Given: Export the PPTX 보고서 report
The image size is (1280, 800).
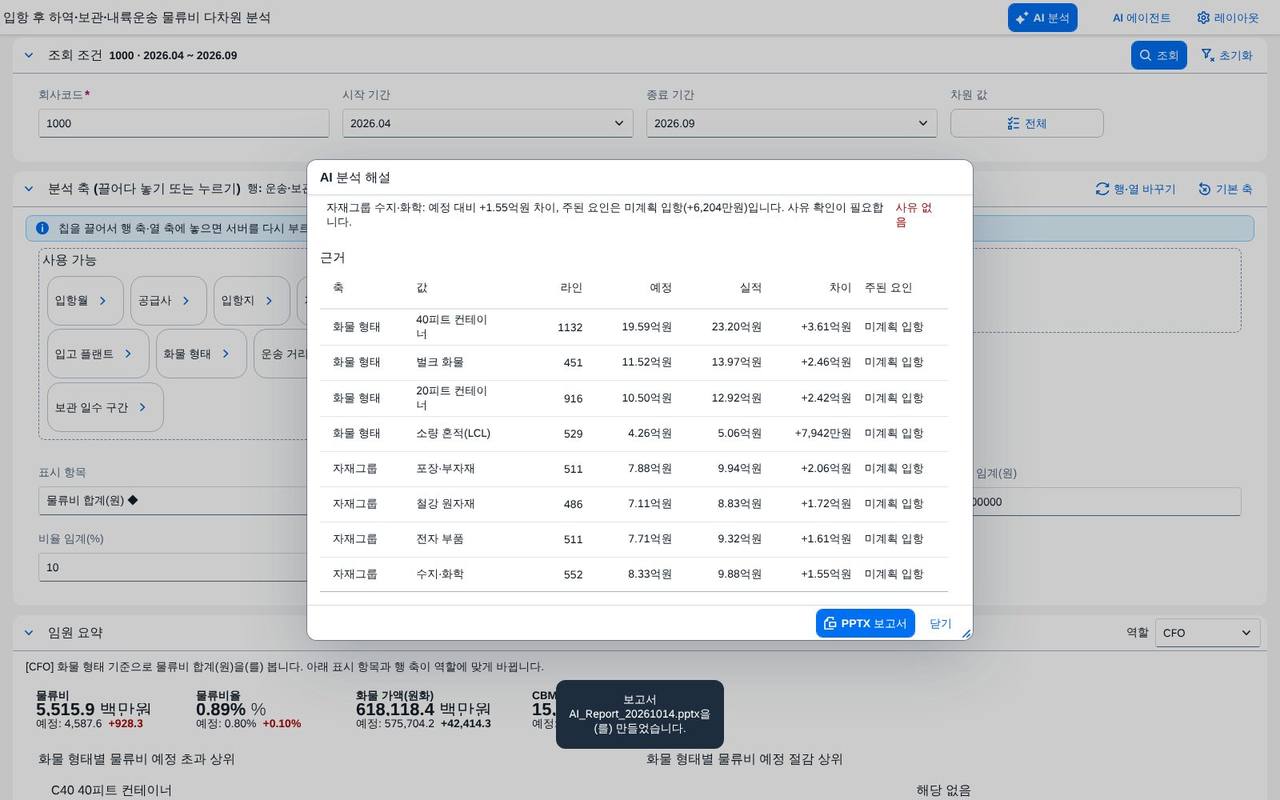Looking at the screenshot, I should (865, 623).
